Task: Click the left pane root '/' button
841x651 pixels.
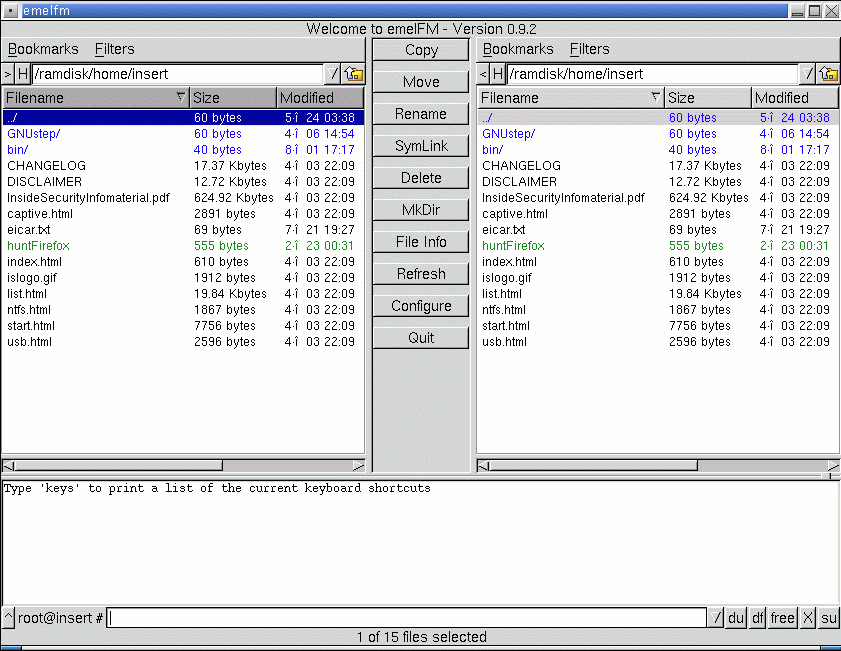Action: tap(334, 74)
